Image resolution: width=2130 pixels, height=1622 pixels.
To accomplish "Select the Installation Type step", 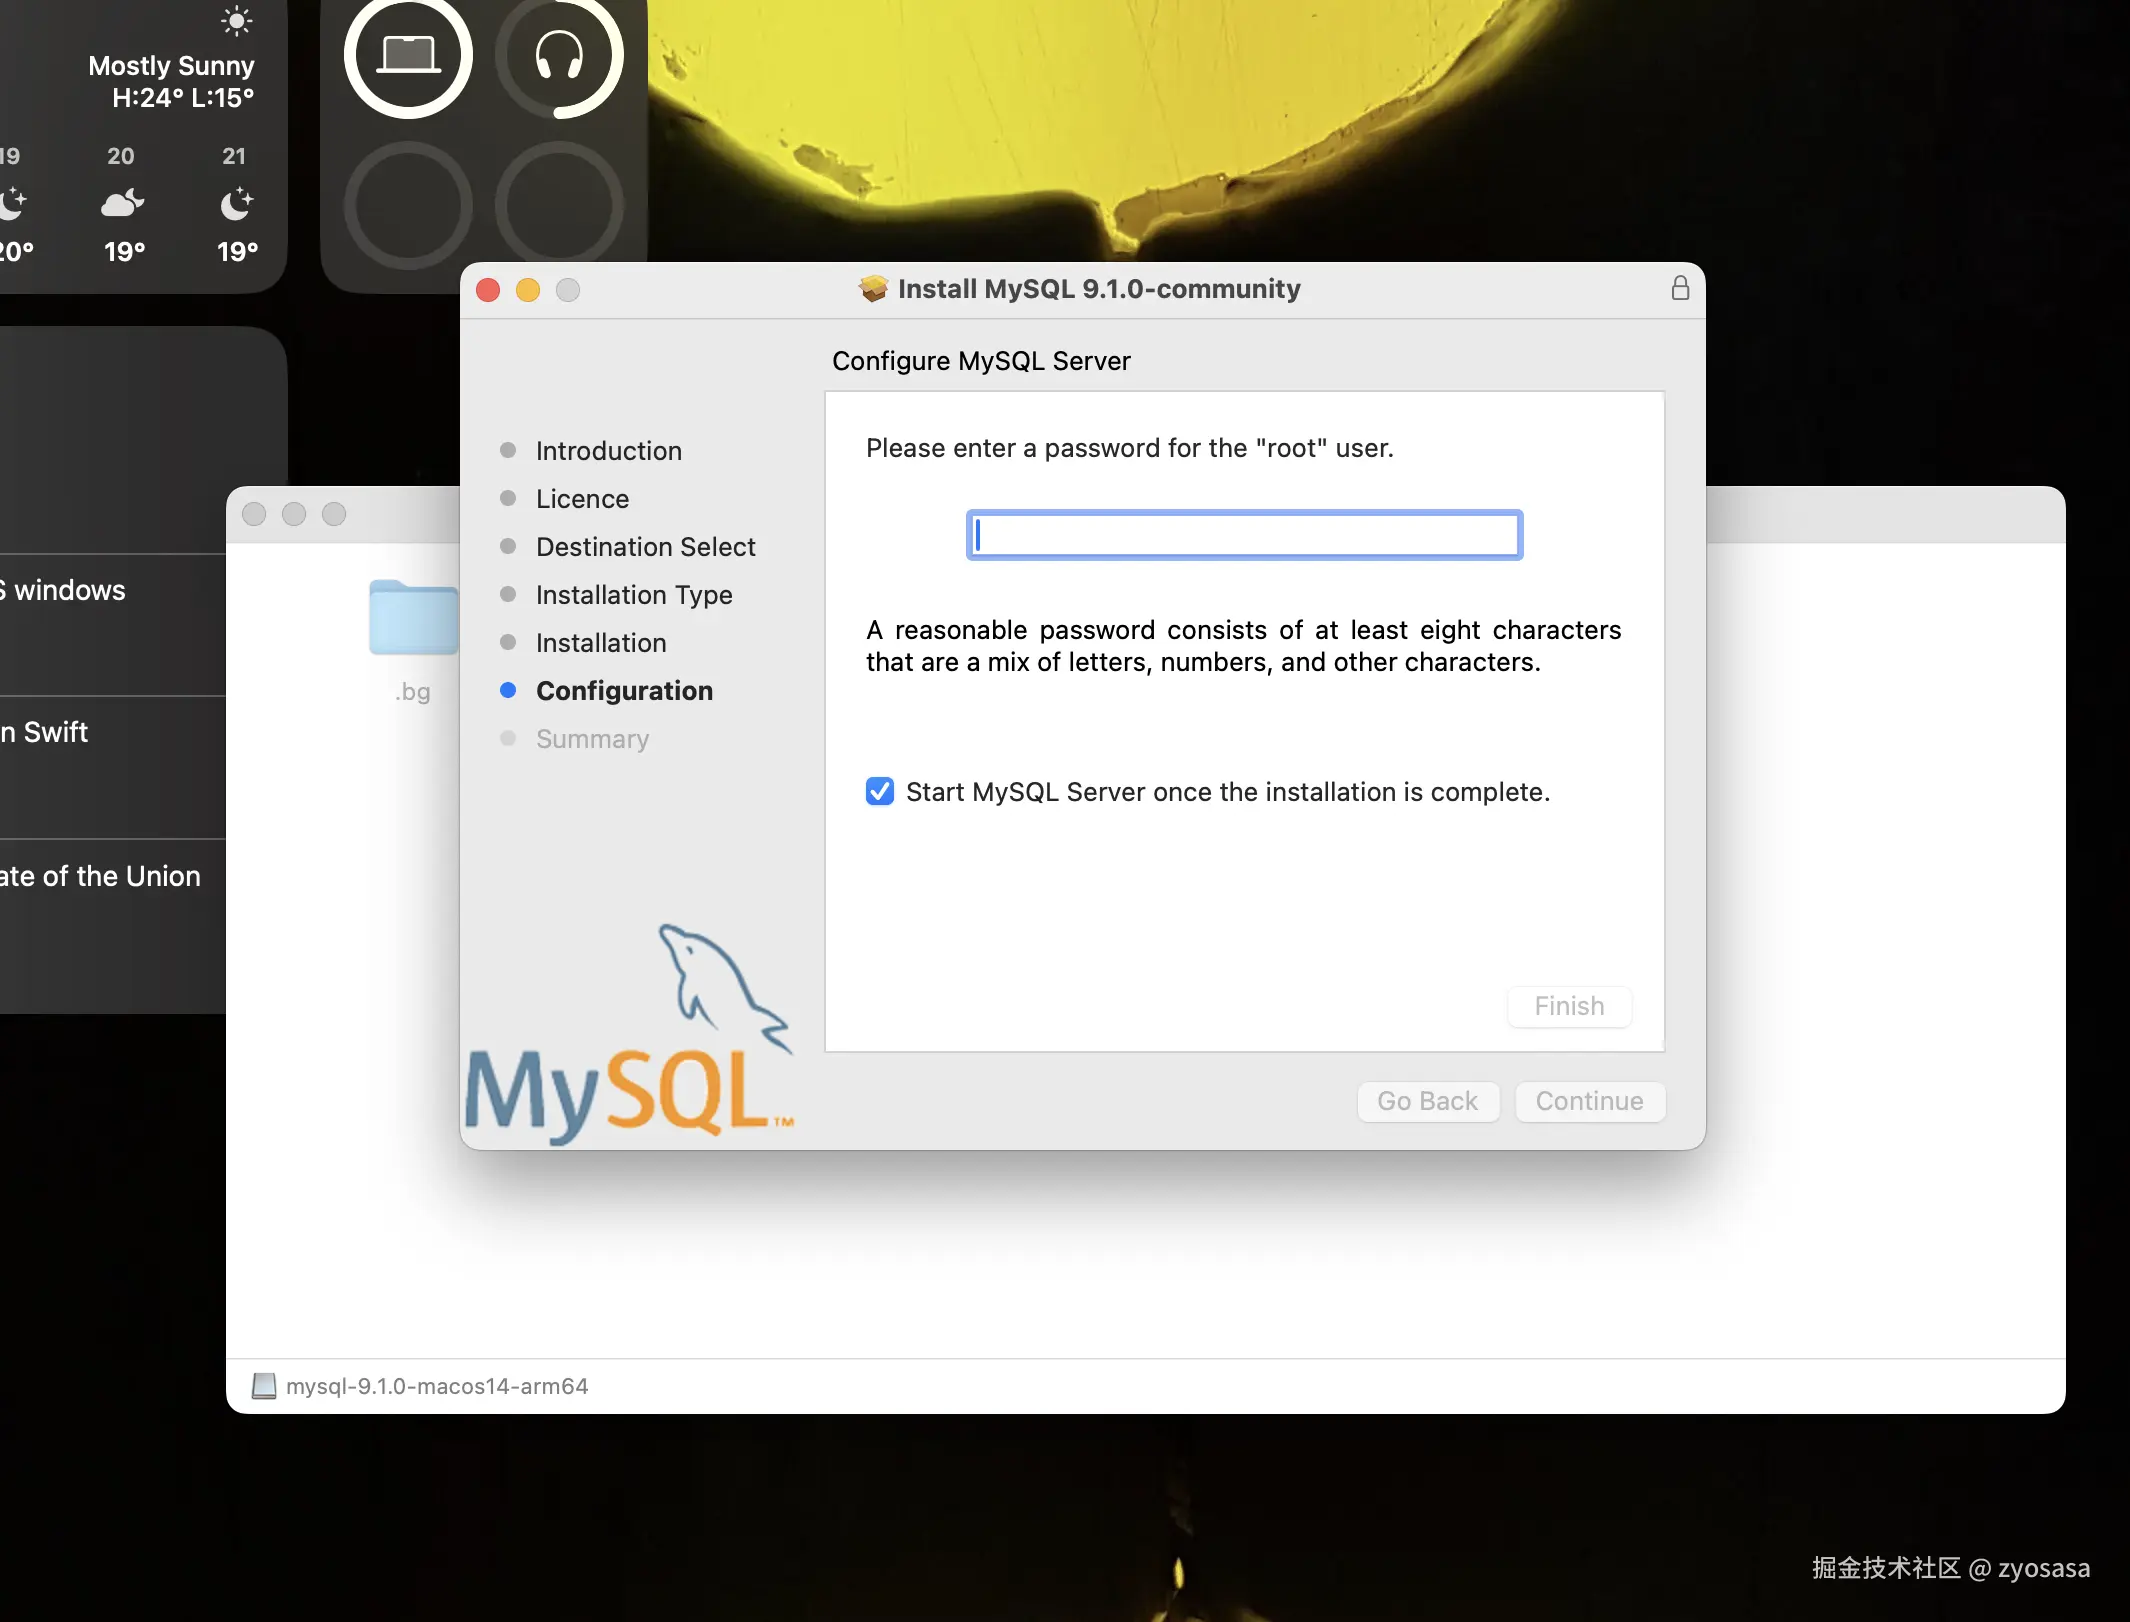I will tap(633, 595).
